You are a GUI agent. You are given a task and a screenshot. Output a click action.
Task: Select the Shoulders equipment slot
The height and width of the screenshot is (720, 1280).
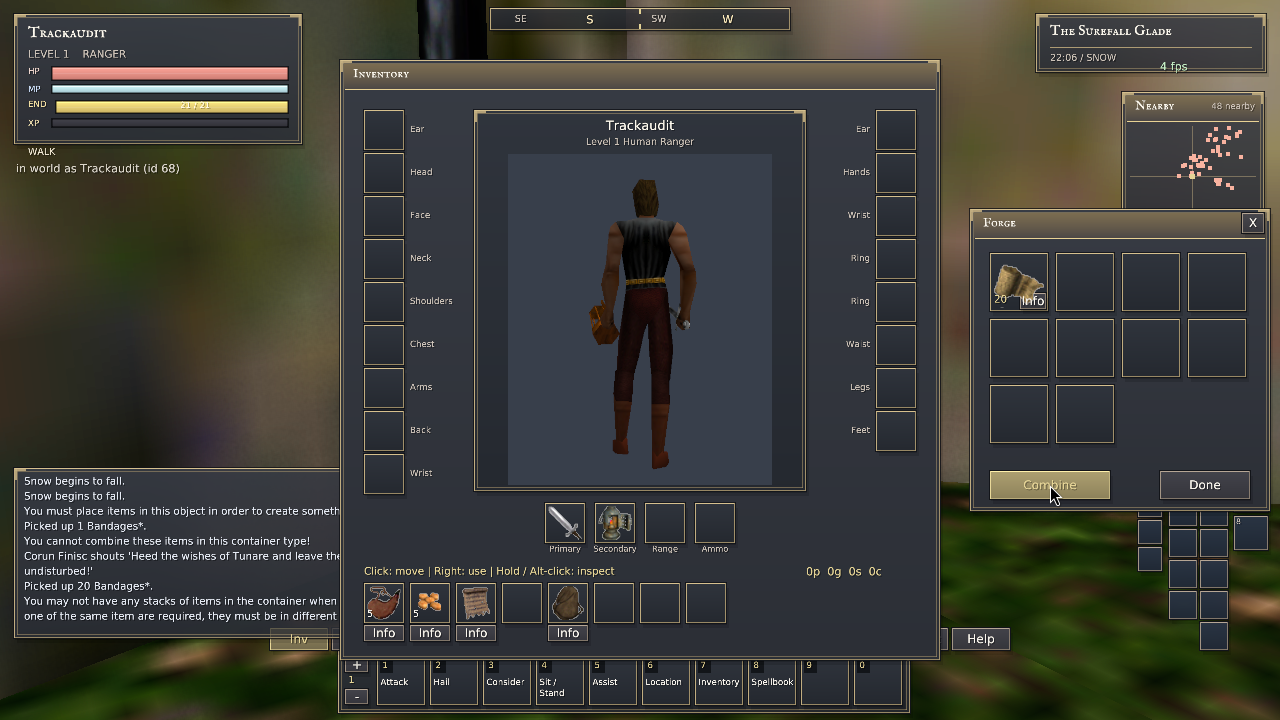click(384, 302)
